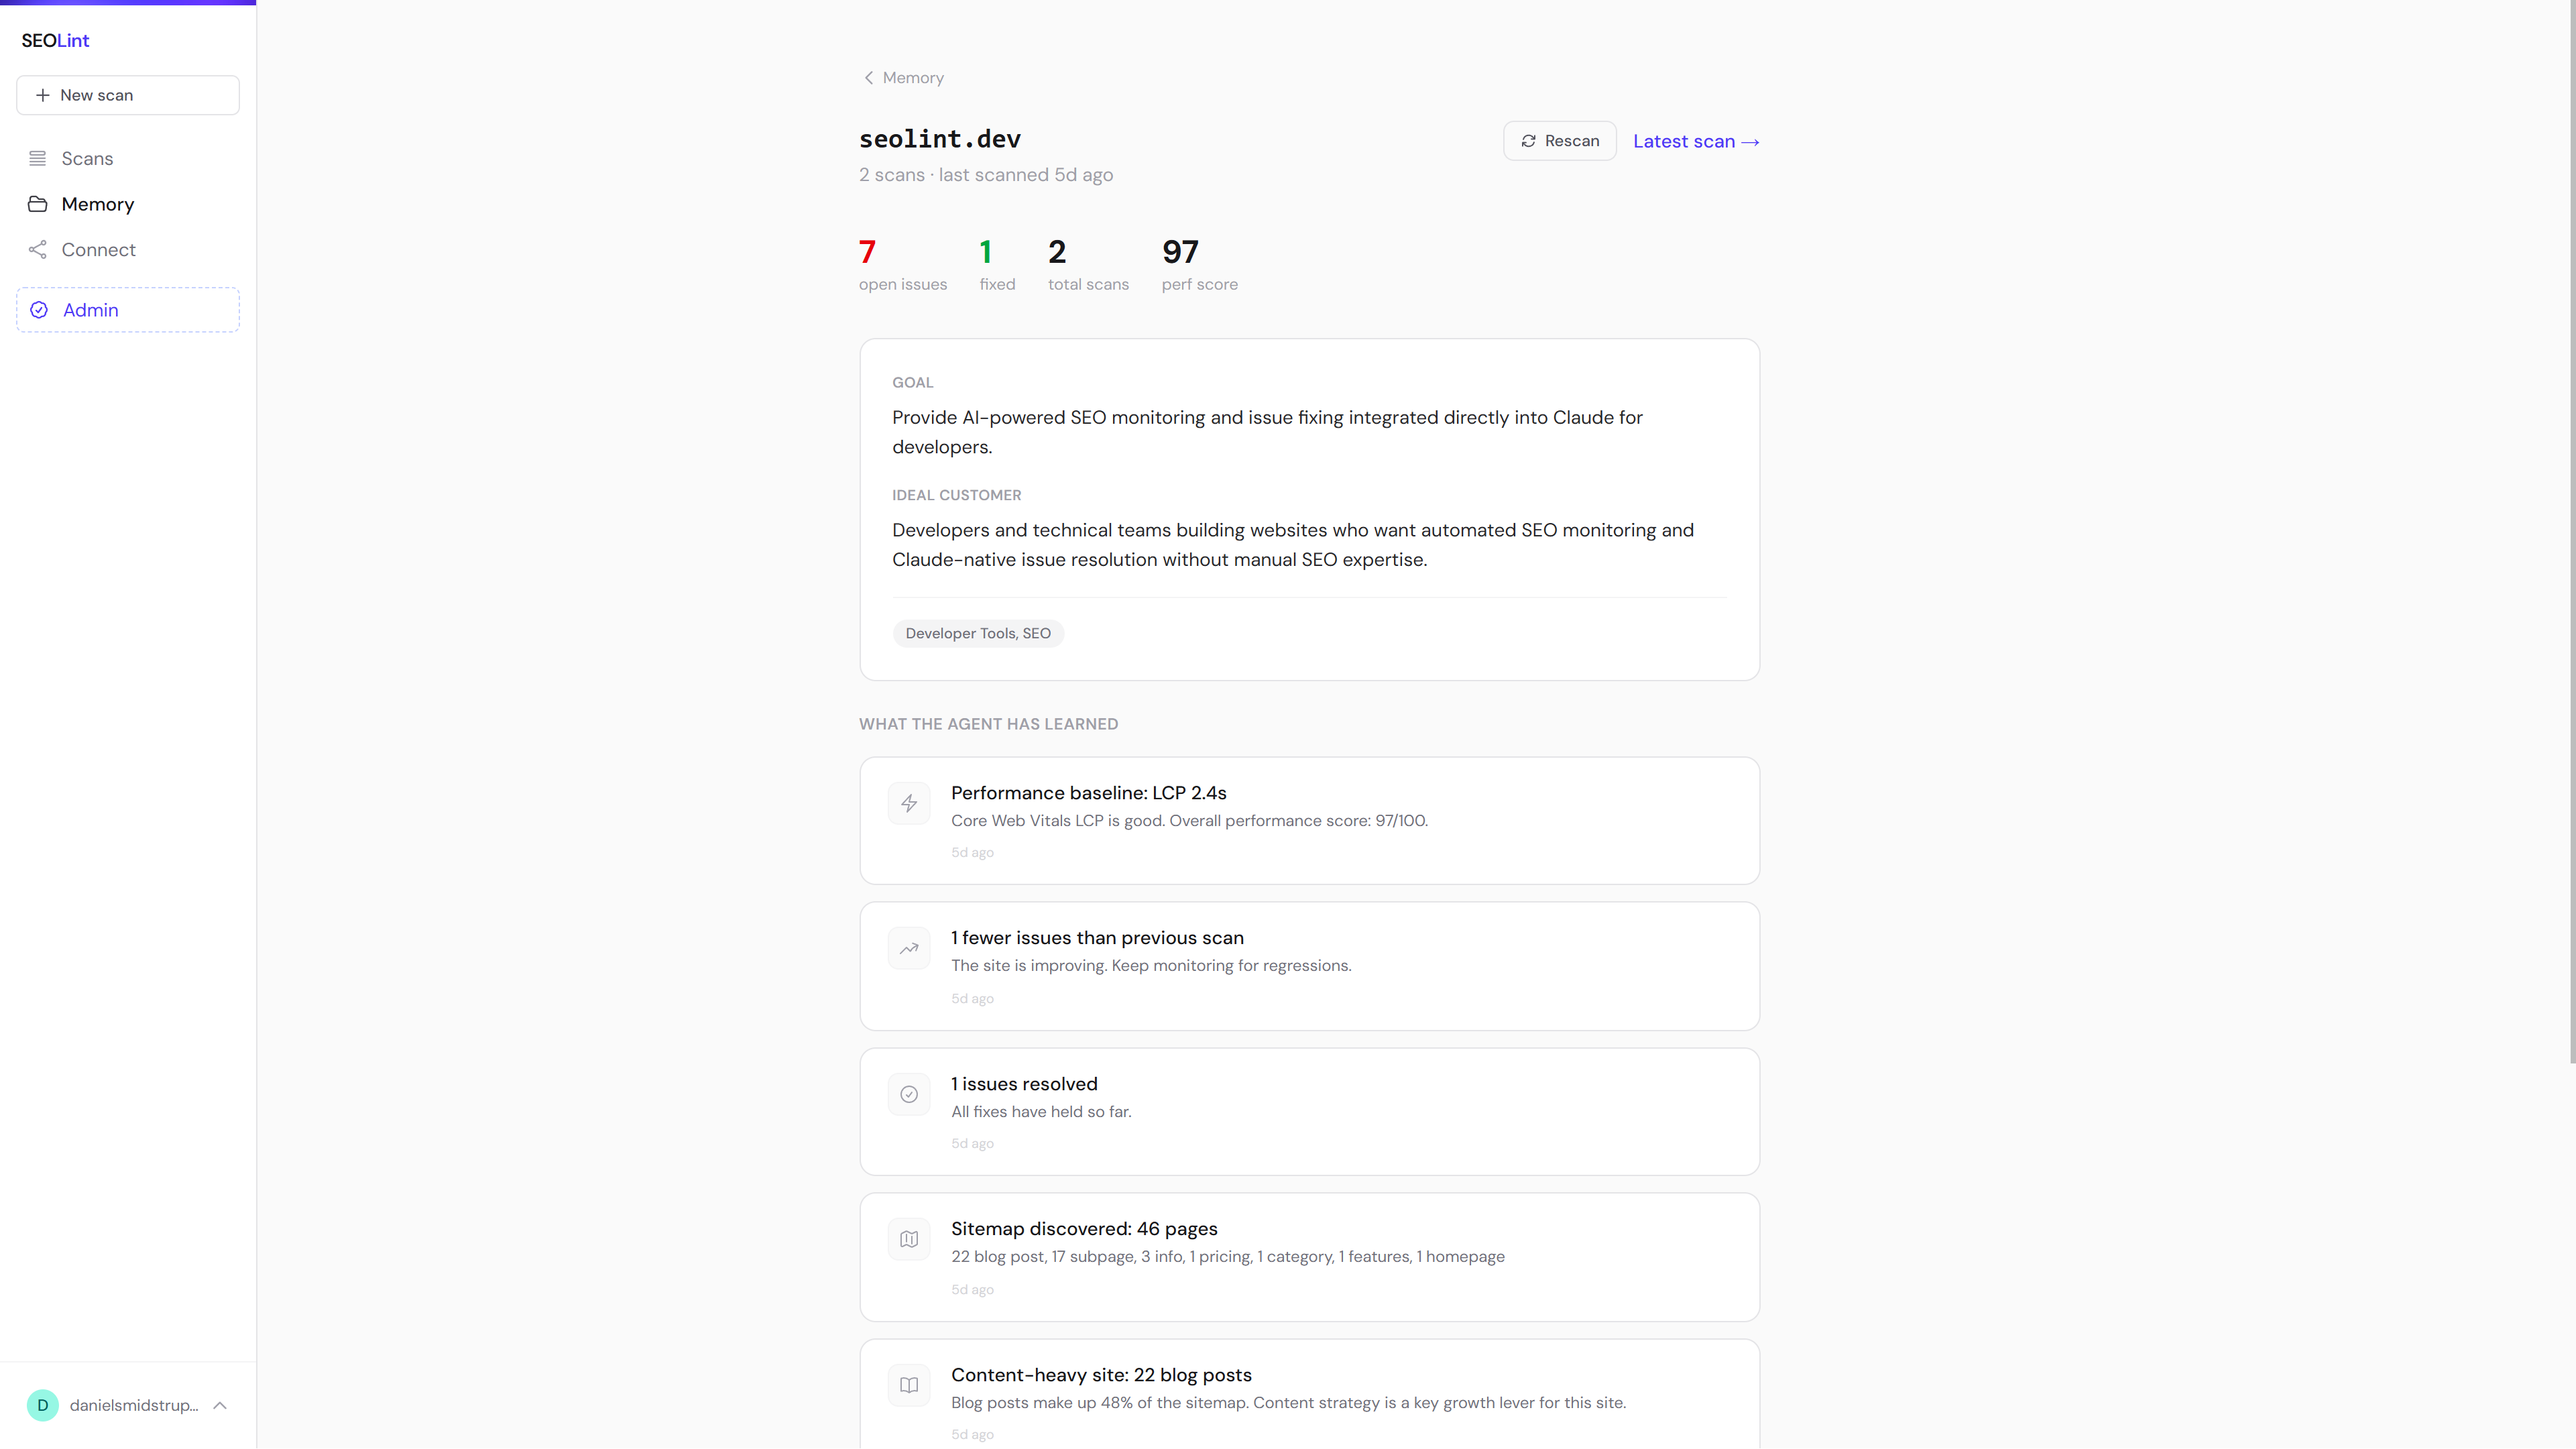2576x1449 pixels.
Task: Click the checkmark circle issues resolved icon
Action: pos(908,1094)
